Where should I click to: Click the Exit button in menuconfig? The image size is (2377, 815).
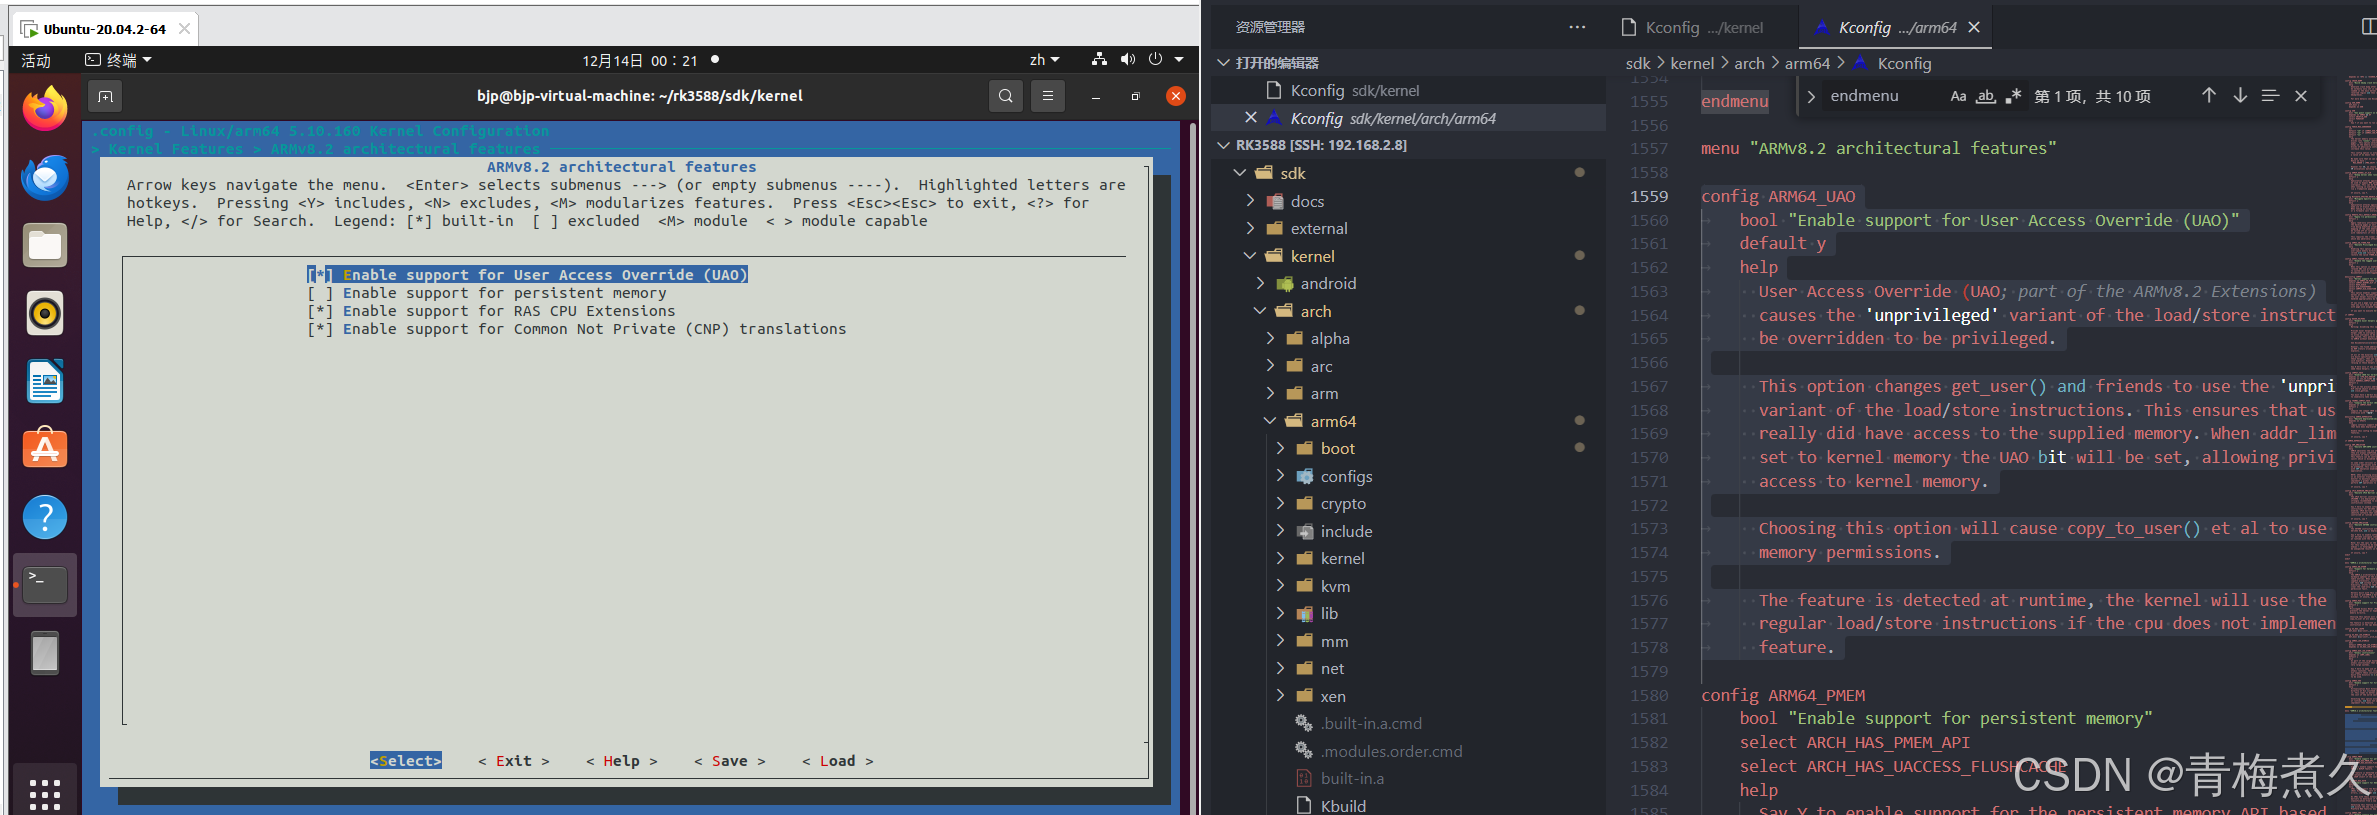tap(514, 761)
